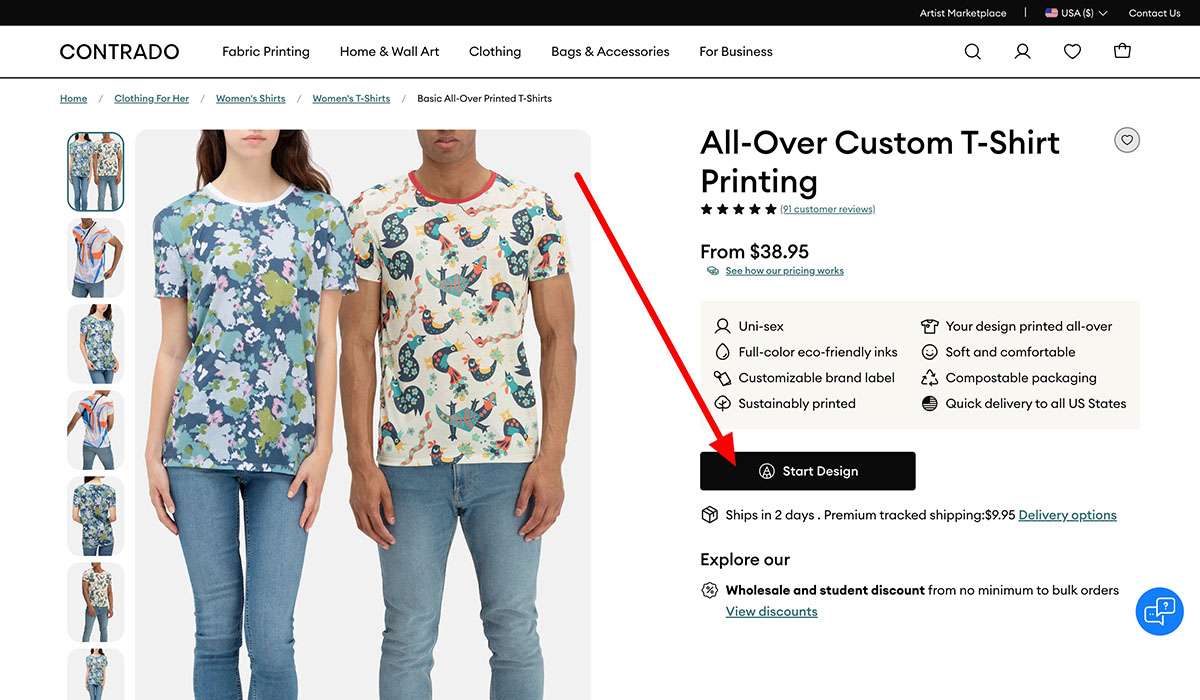Click the View discounts link
The height and width of the screenshot is (700, 1200).
coord(771,612)
